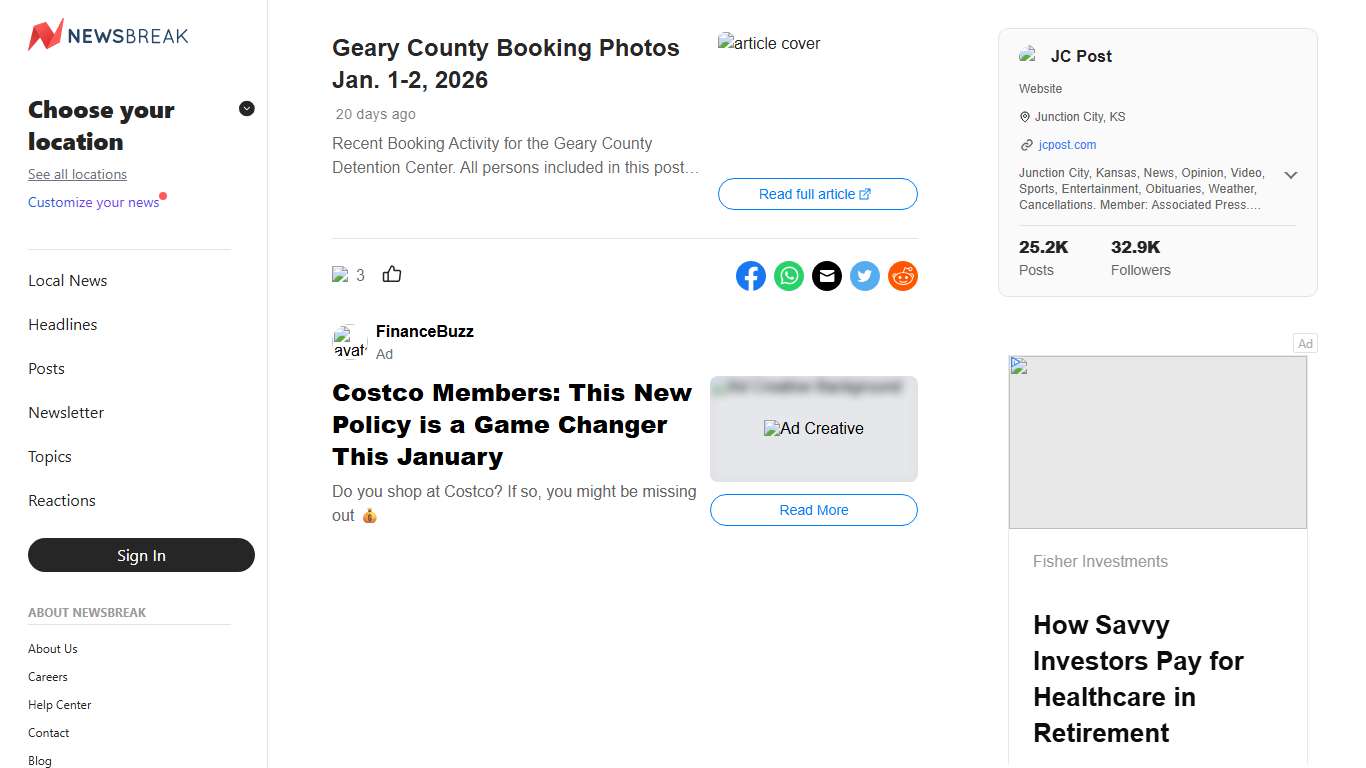Share article via WhatsApp icon
The width and height of the screenshot is (1366, 768).
click(789, 276)
